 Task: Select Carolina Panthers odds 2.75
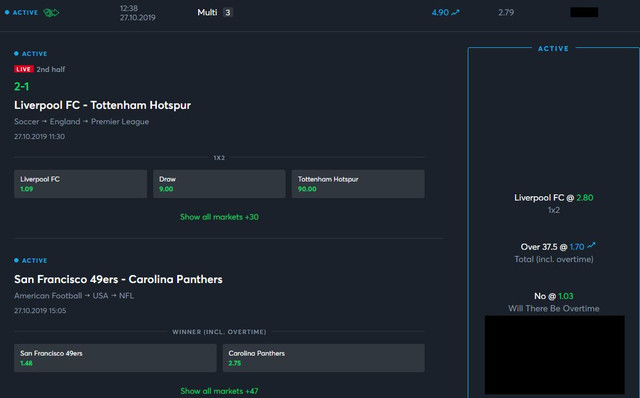[x=324, y=358]
